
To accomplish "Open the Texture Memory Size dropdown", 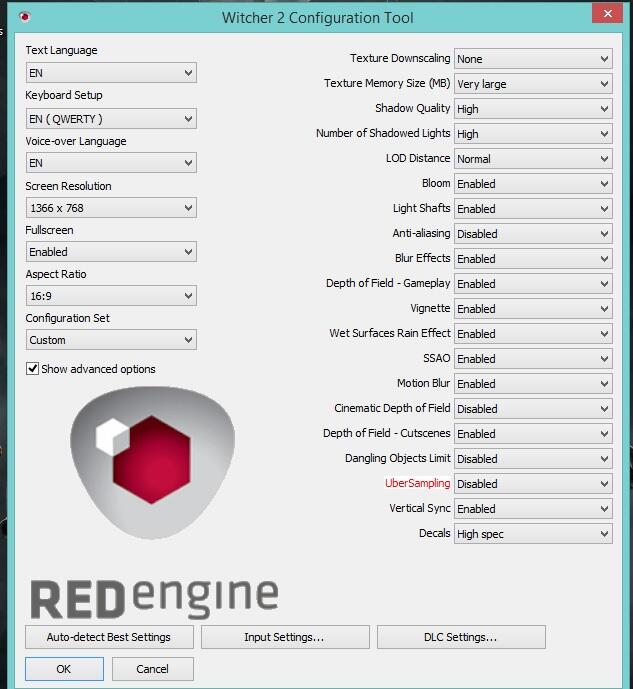I will click(x=533, y=83).
